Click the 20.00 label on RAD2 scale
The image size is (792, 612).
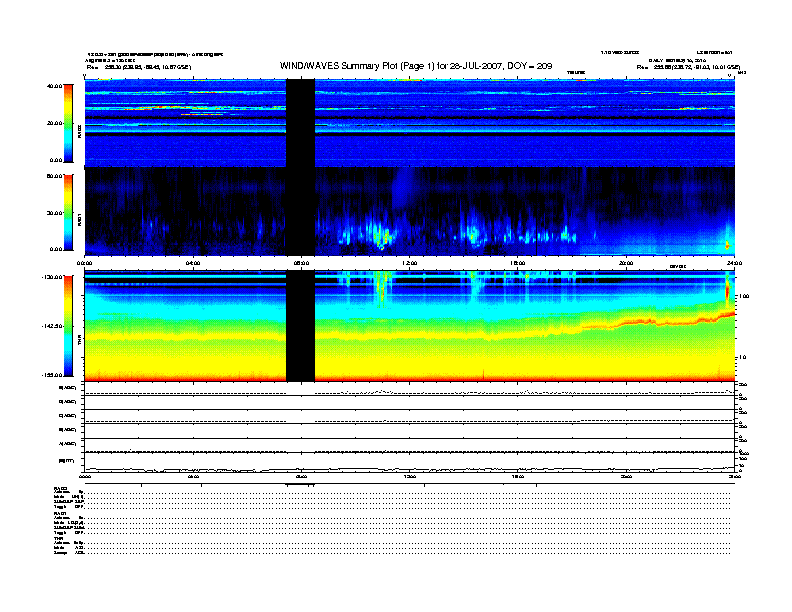[x=54, y=123]
